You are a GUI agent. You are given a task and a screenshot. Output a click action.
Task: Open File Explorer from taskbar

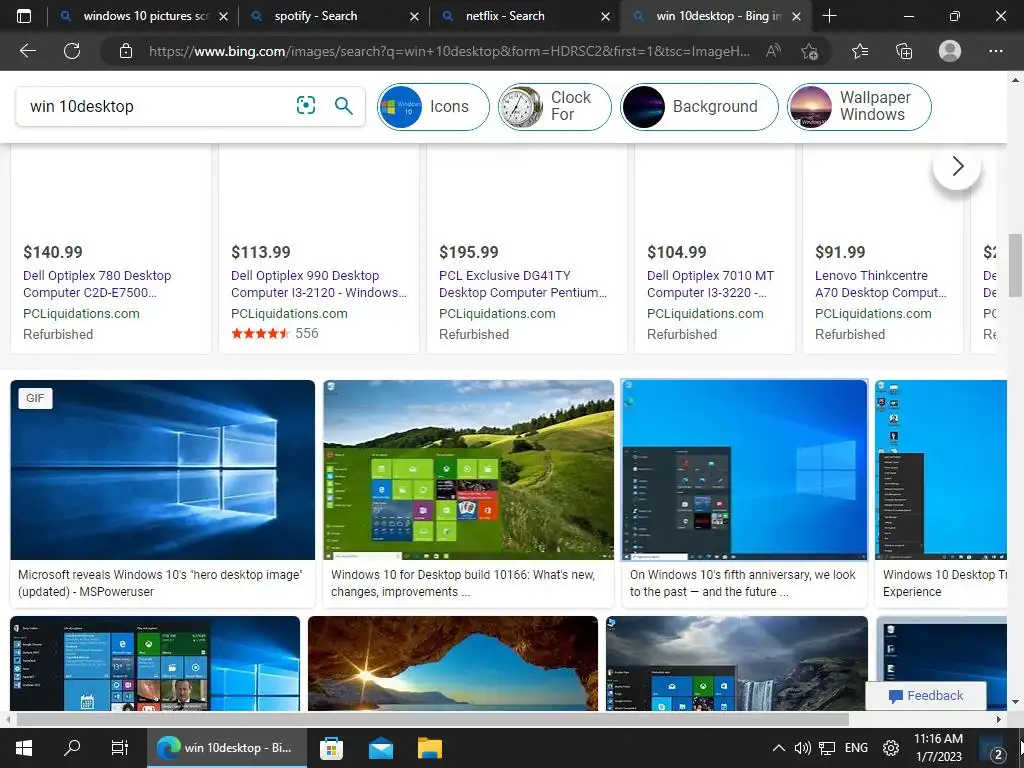[430, 748]
